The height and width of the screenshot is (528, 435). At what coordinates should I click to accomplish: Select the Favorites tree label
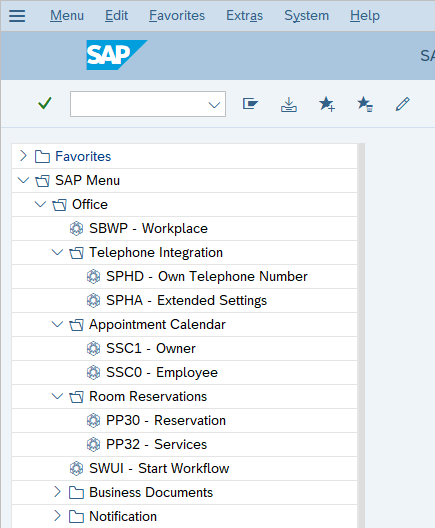(83, 157)
